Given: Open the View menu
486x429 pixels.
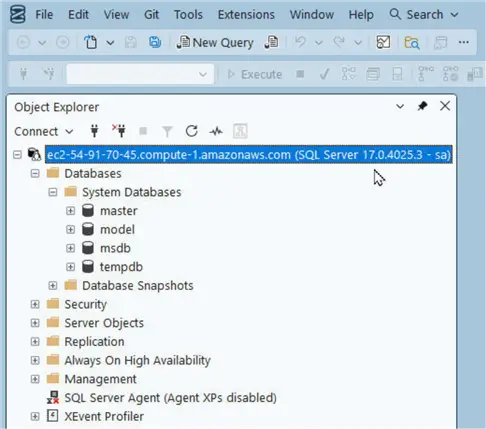Looking at the screenshot, I should (116, 15).
